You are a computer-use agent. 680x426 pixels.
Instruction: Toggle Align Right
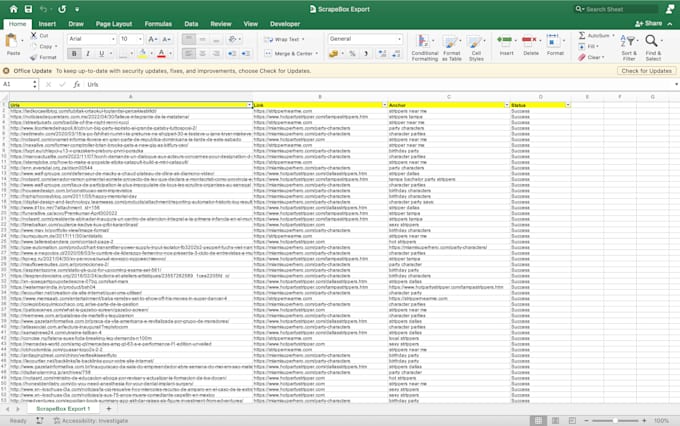coord(216,53)
